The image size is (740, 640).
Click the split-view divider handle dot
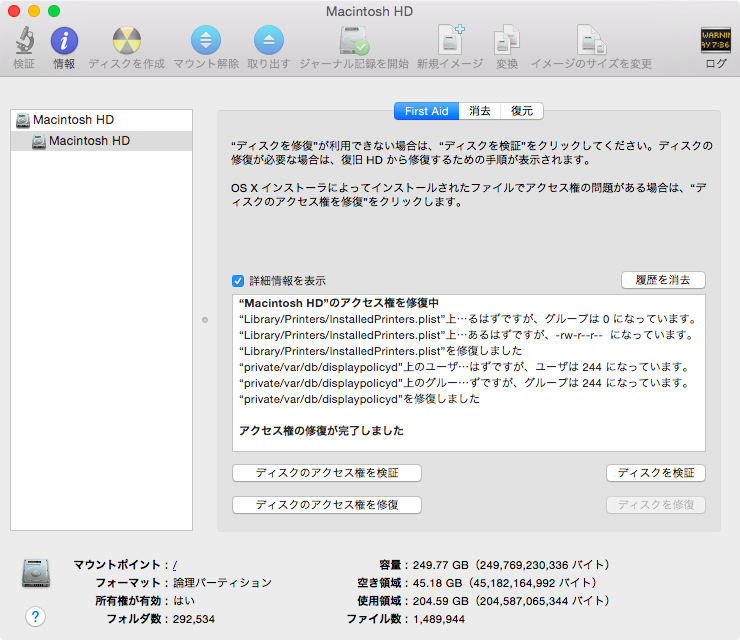click(x=205, y=320)
